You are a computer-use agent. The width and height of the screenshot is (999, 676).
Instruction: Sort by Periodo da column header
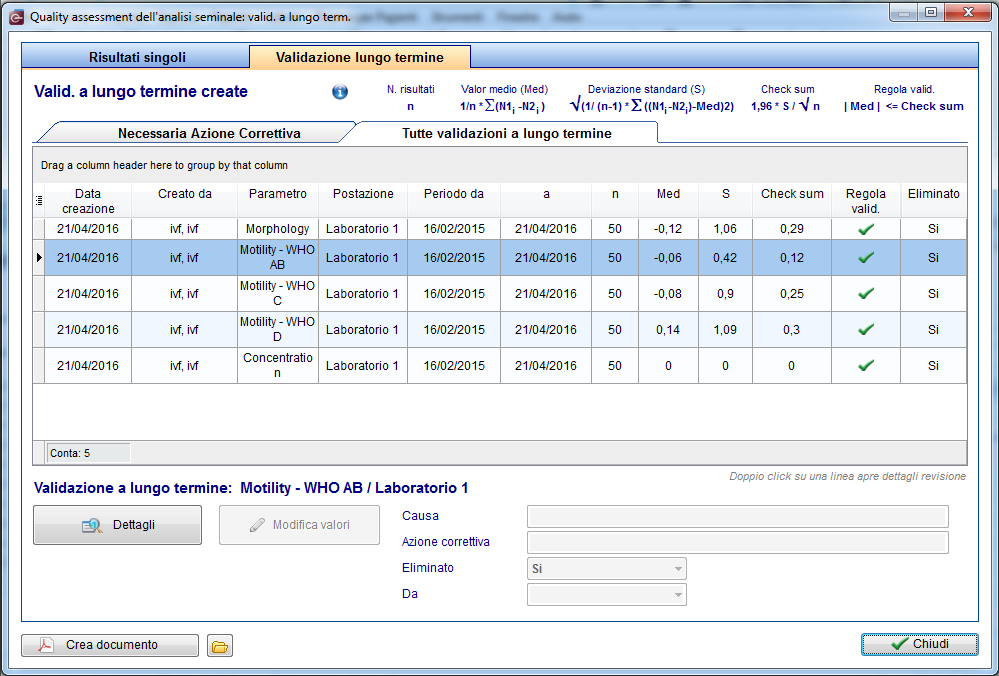[x=454, y=201]
